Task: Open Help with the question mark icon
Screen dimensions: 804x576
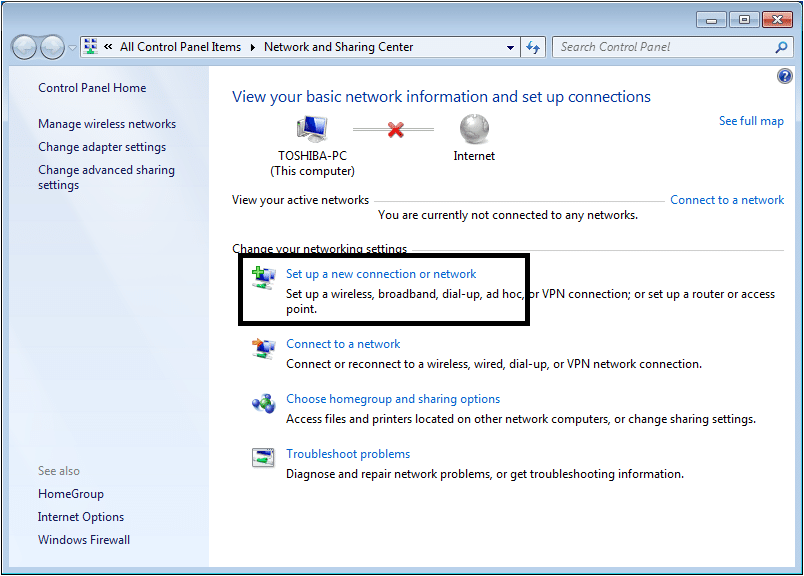Action: [785, 76]
